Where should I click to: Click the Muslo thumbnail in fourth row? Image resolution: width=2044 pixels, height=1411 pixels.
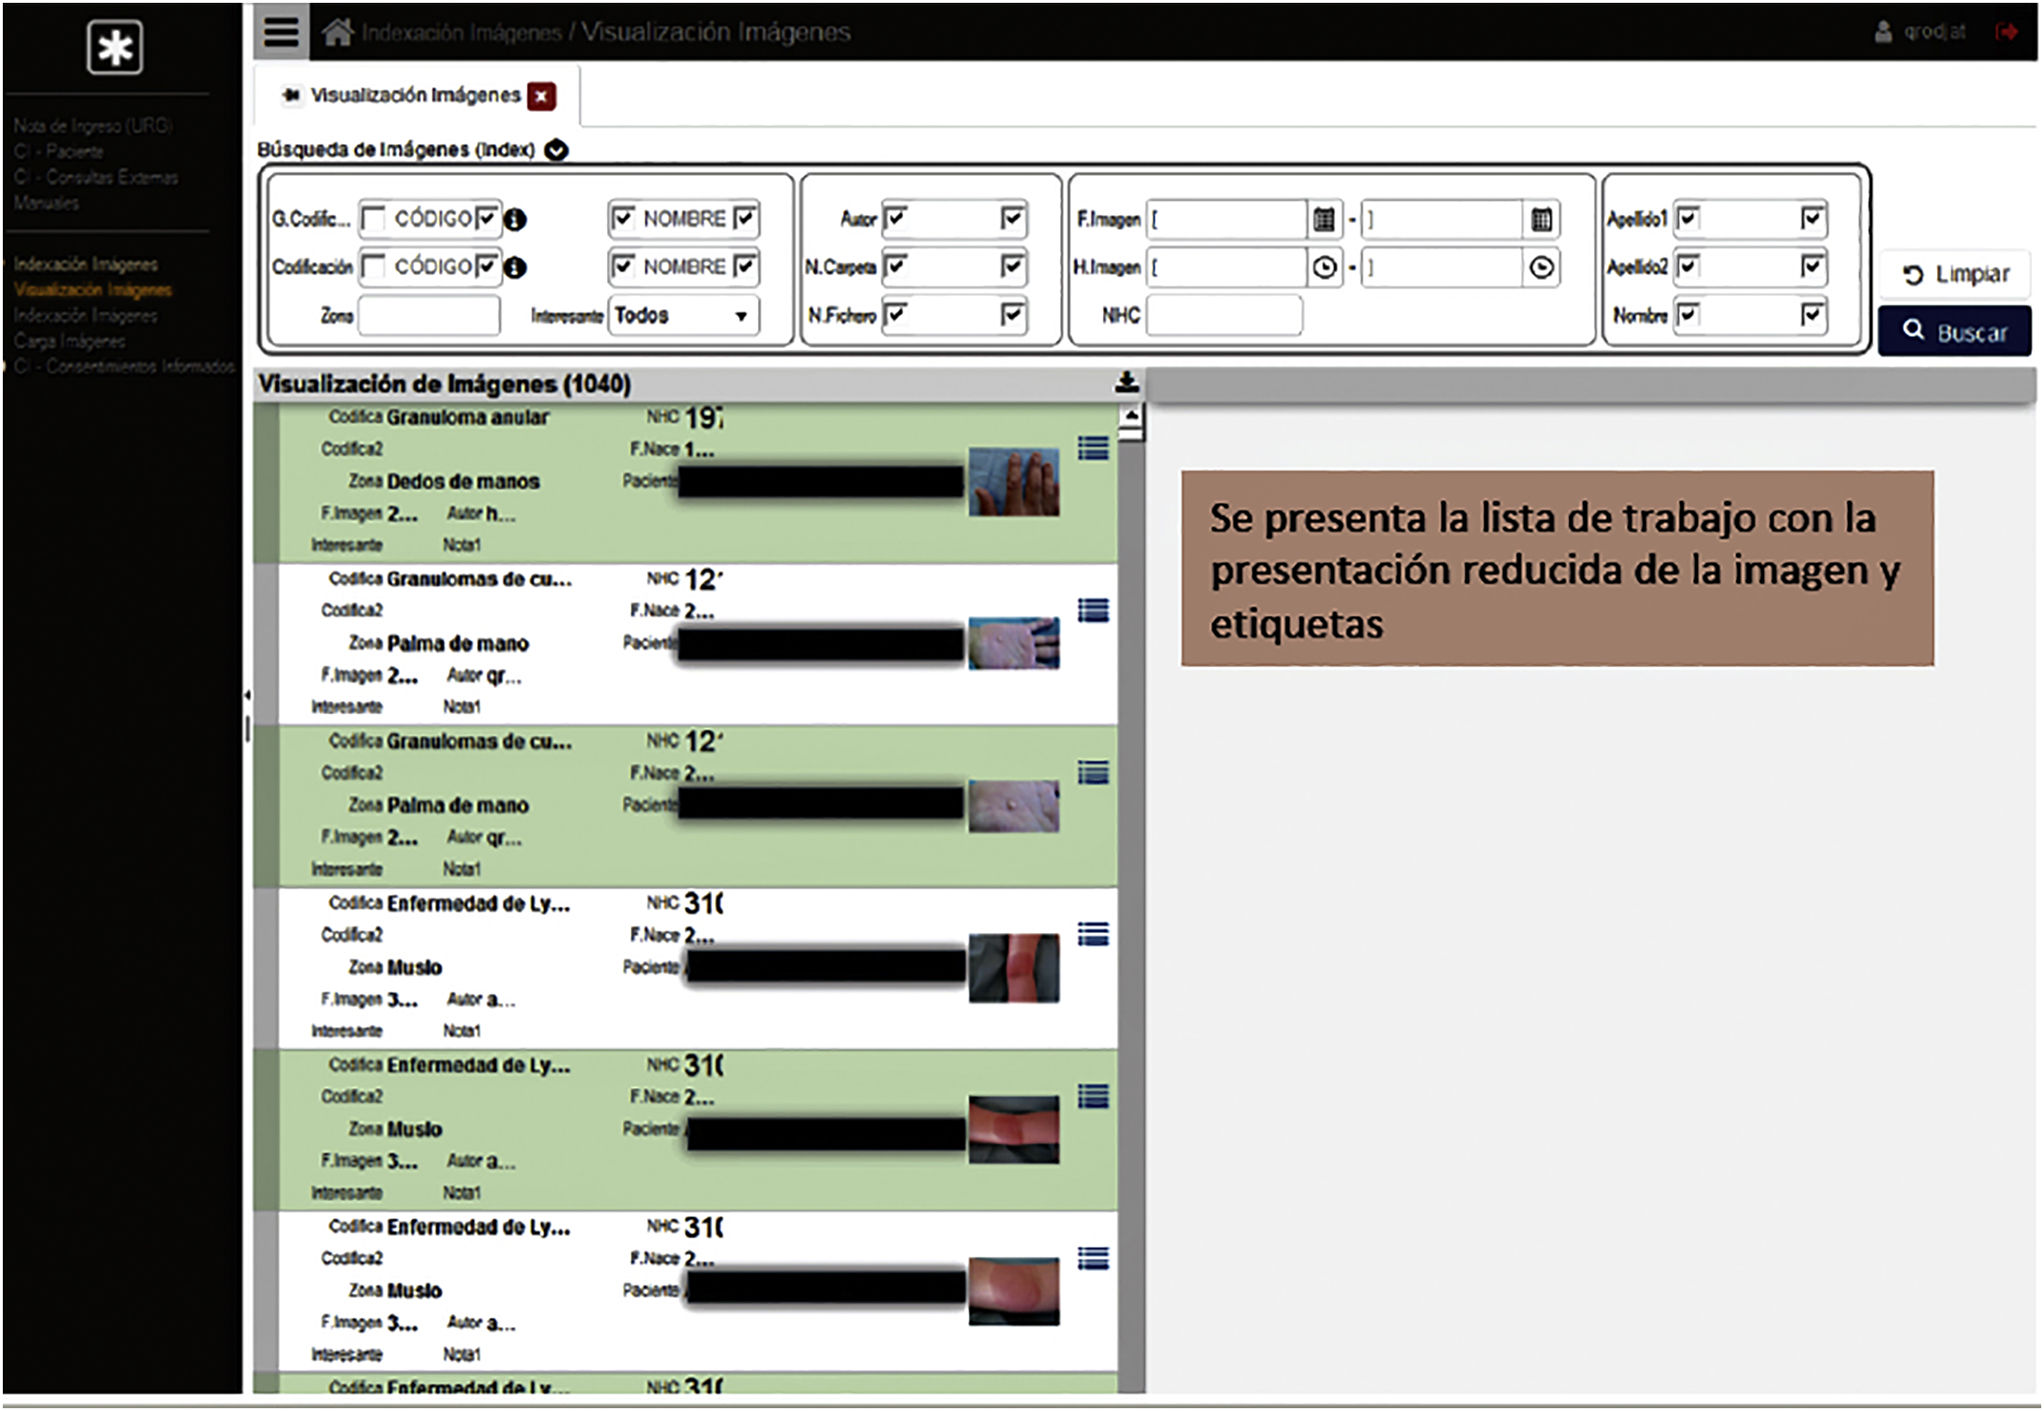[1013, 968]
